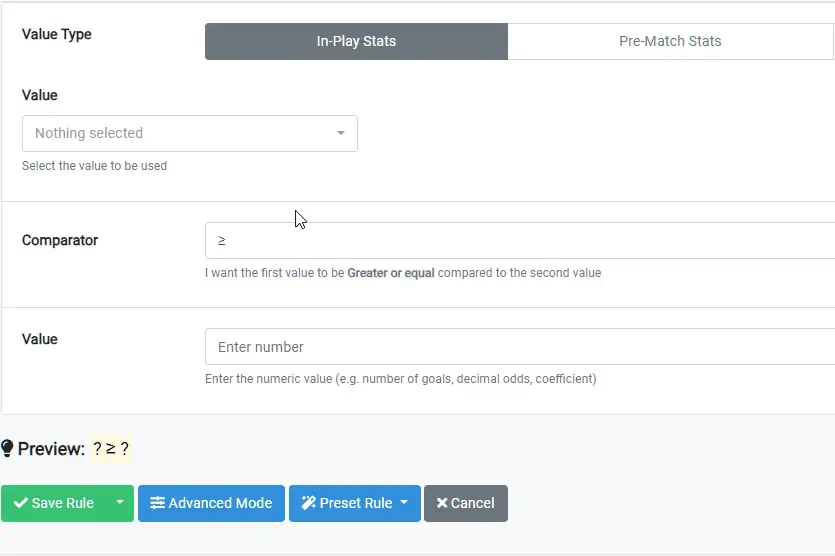Expand the Save Rule split-button arrow
Screen dimensions: 835x556
coord(119,503)
